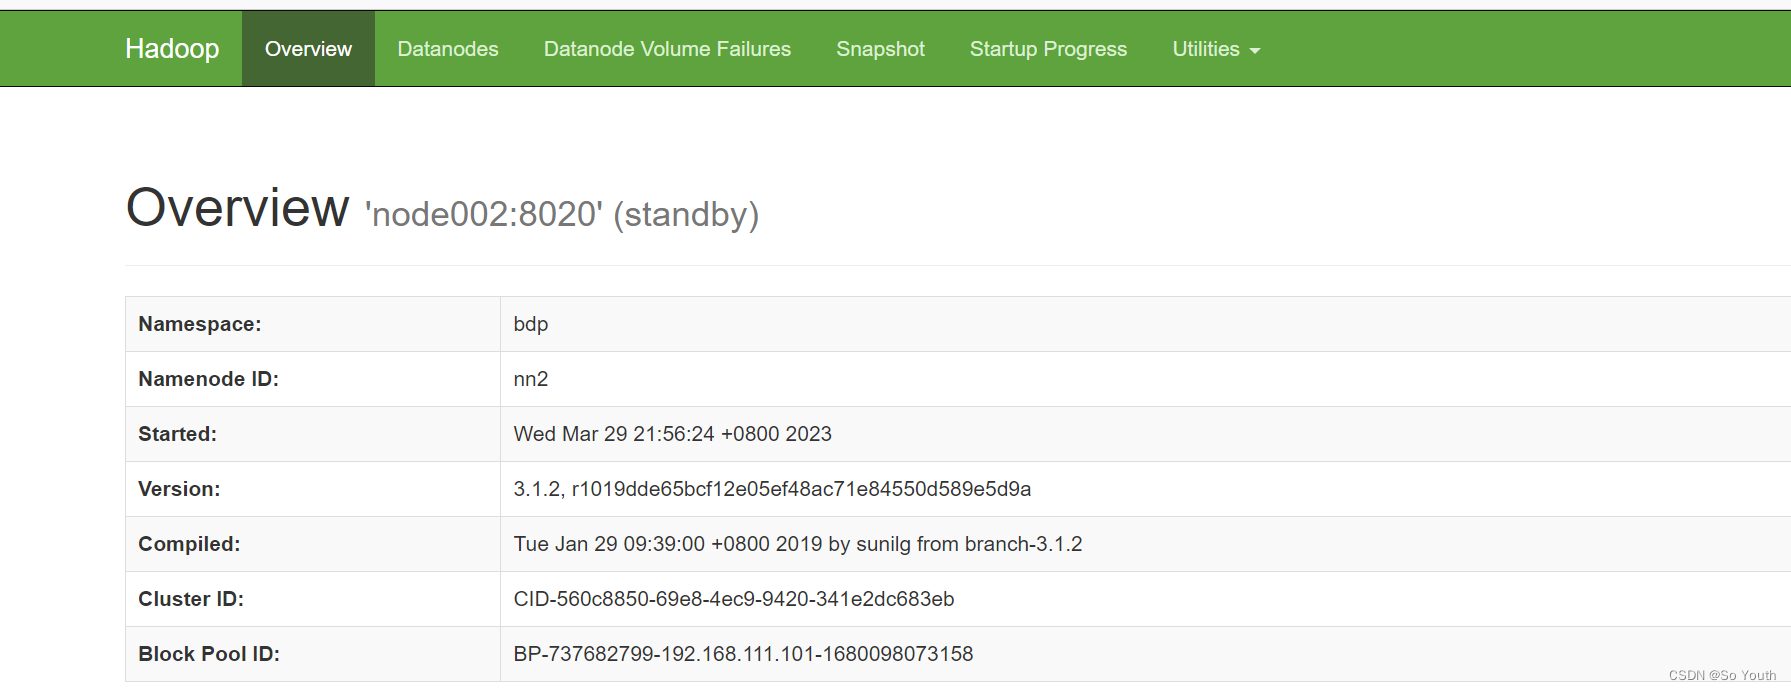View the Startup Progress tab

[1048, 49]
